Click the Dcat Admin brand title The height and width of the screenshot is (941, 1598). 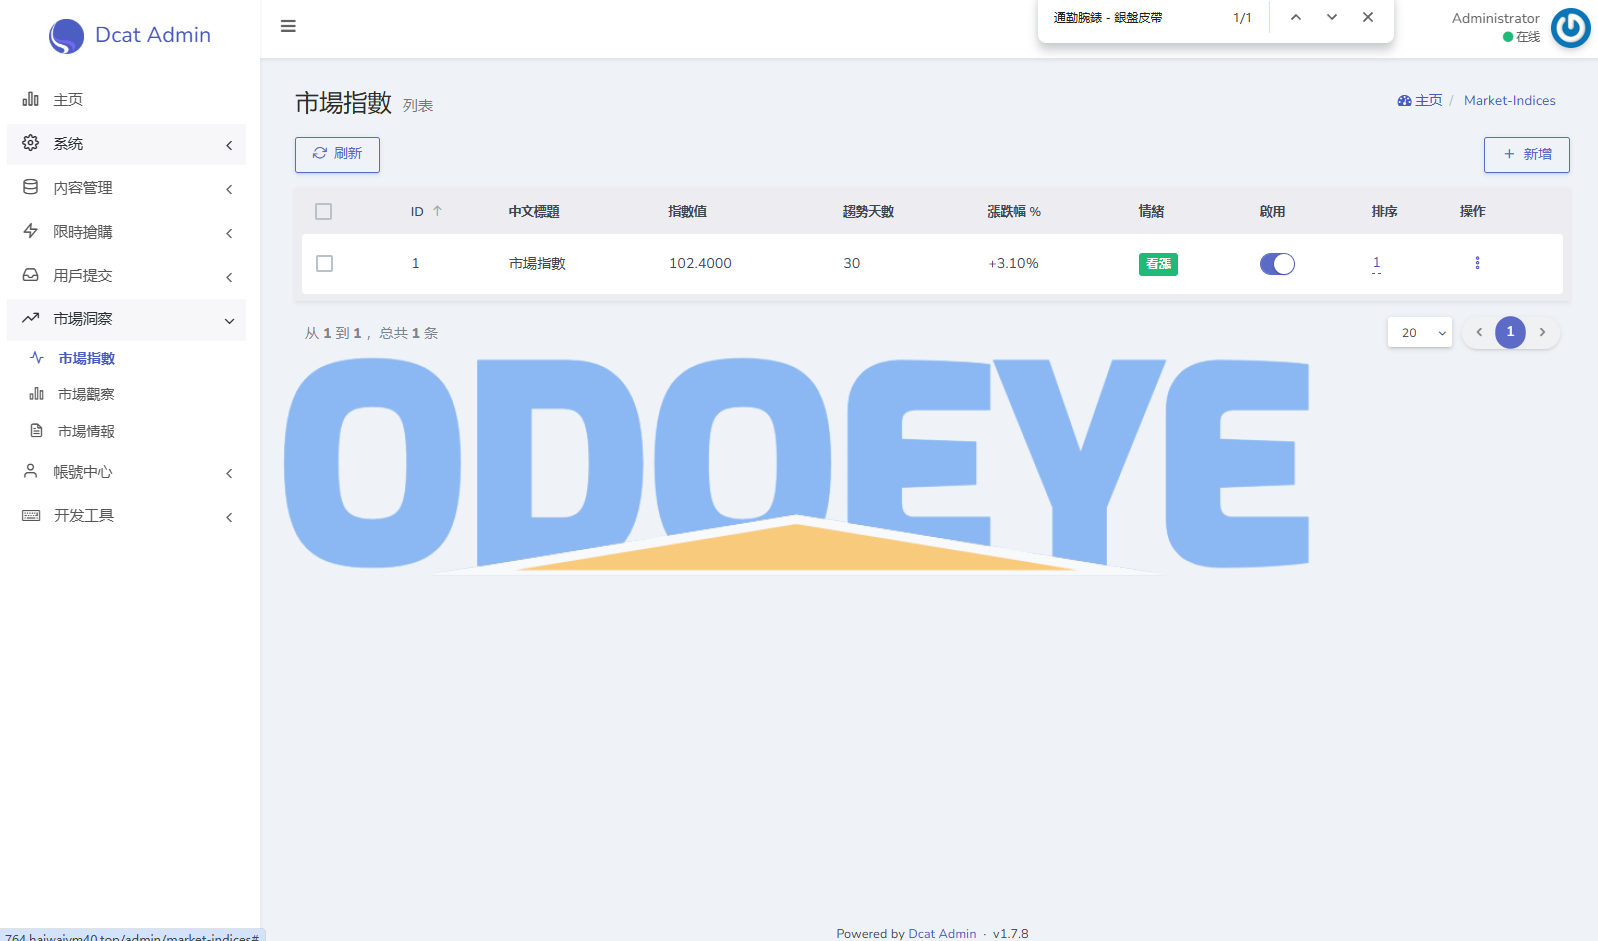(153, 35)
